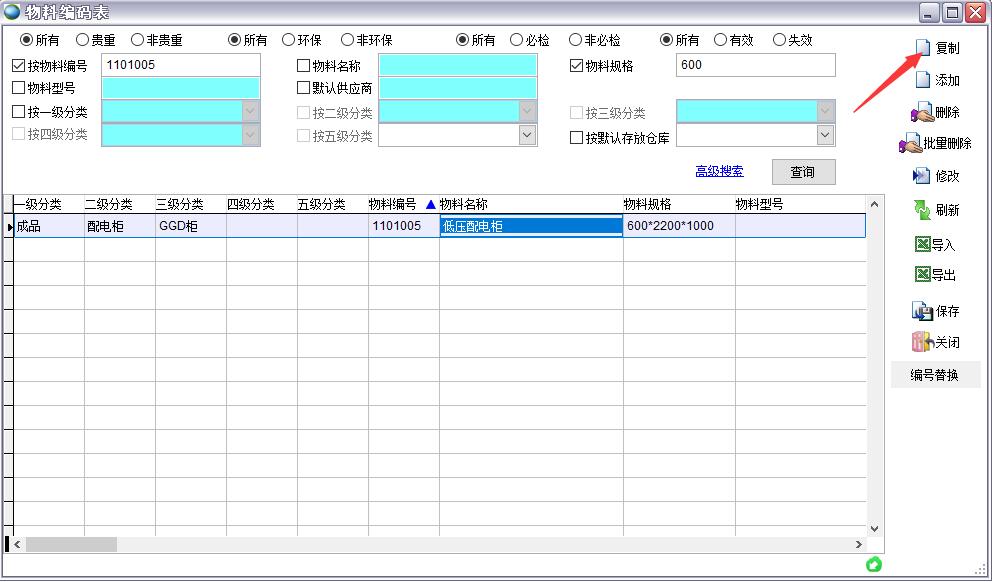Uncheck the 按物料编号 checkbox

(19, 66)
